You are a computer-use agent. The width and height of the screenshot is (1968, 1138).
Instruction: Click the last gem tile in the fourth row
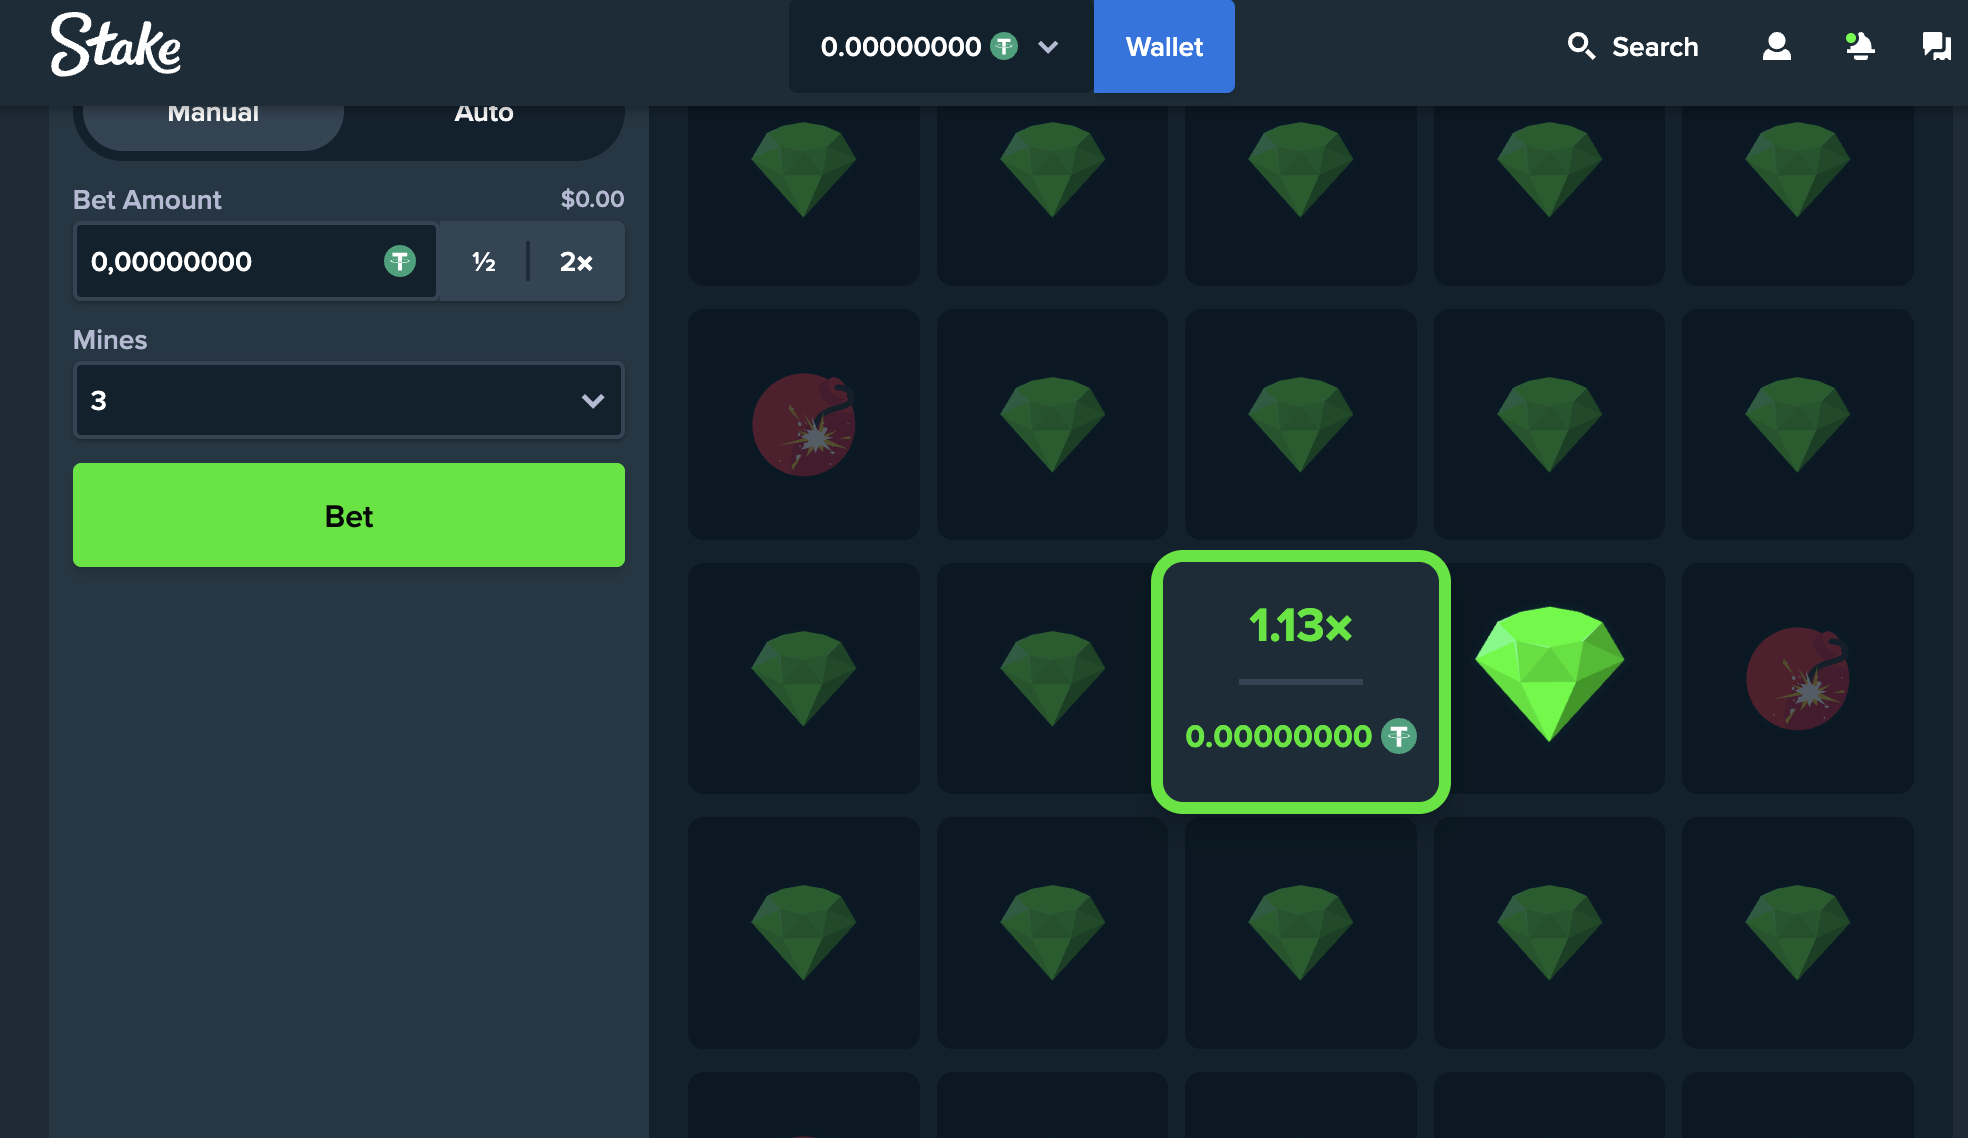pos(1797,932)
